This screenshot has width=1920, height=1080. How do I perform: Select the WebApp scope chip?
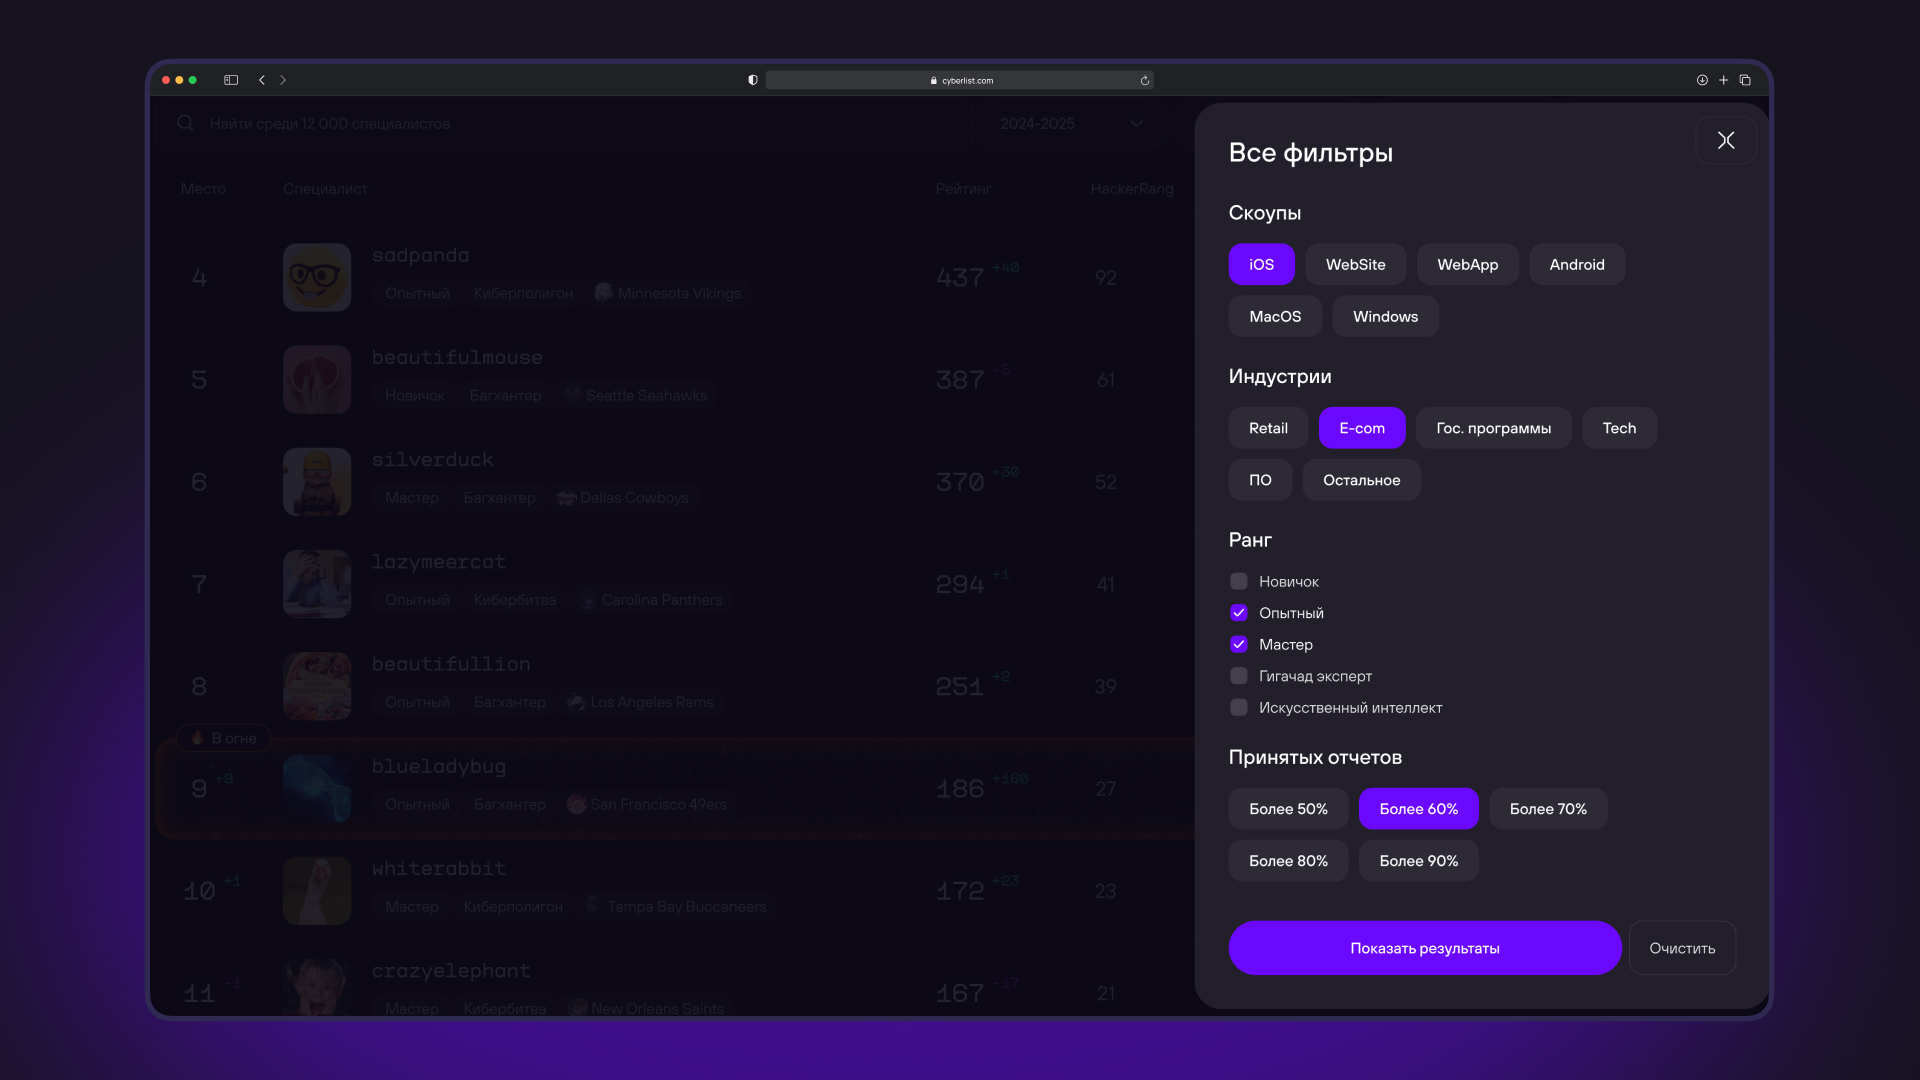coord(1467,265)
